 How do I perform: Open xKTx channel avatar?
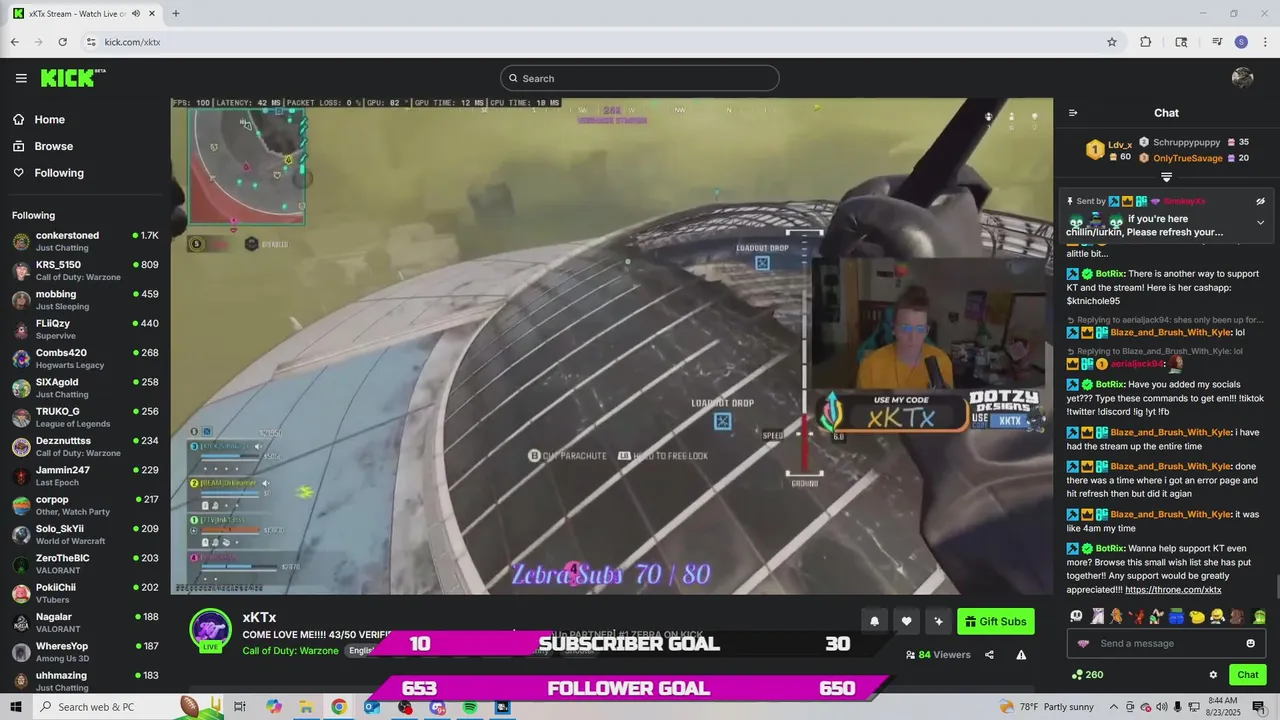(211, 628)
